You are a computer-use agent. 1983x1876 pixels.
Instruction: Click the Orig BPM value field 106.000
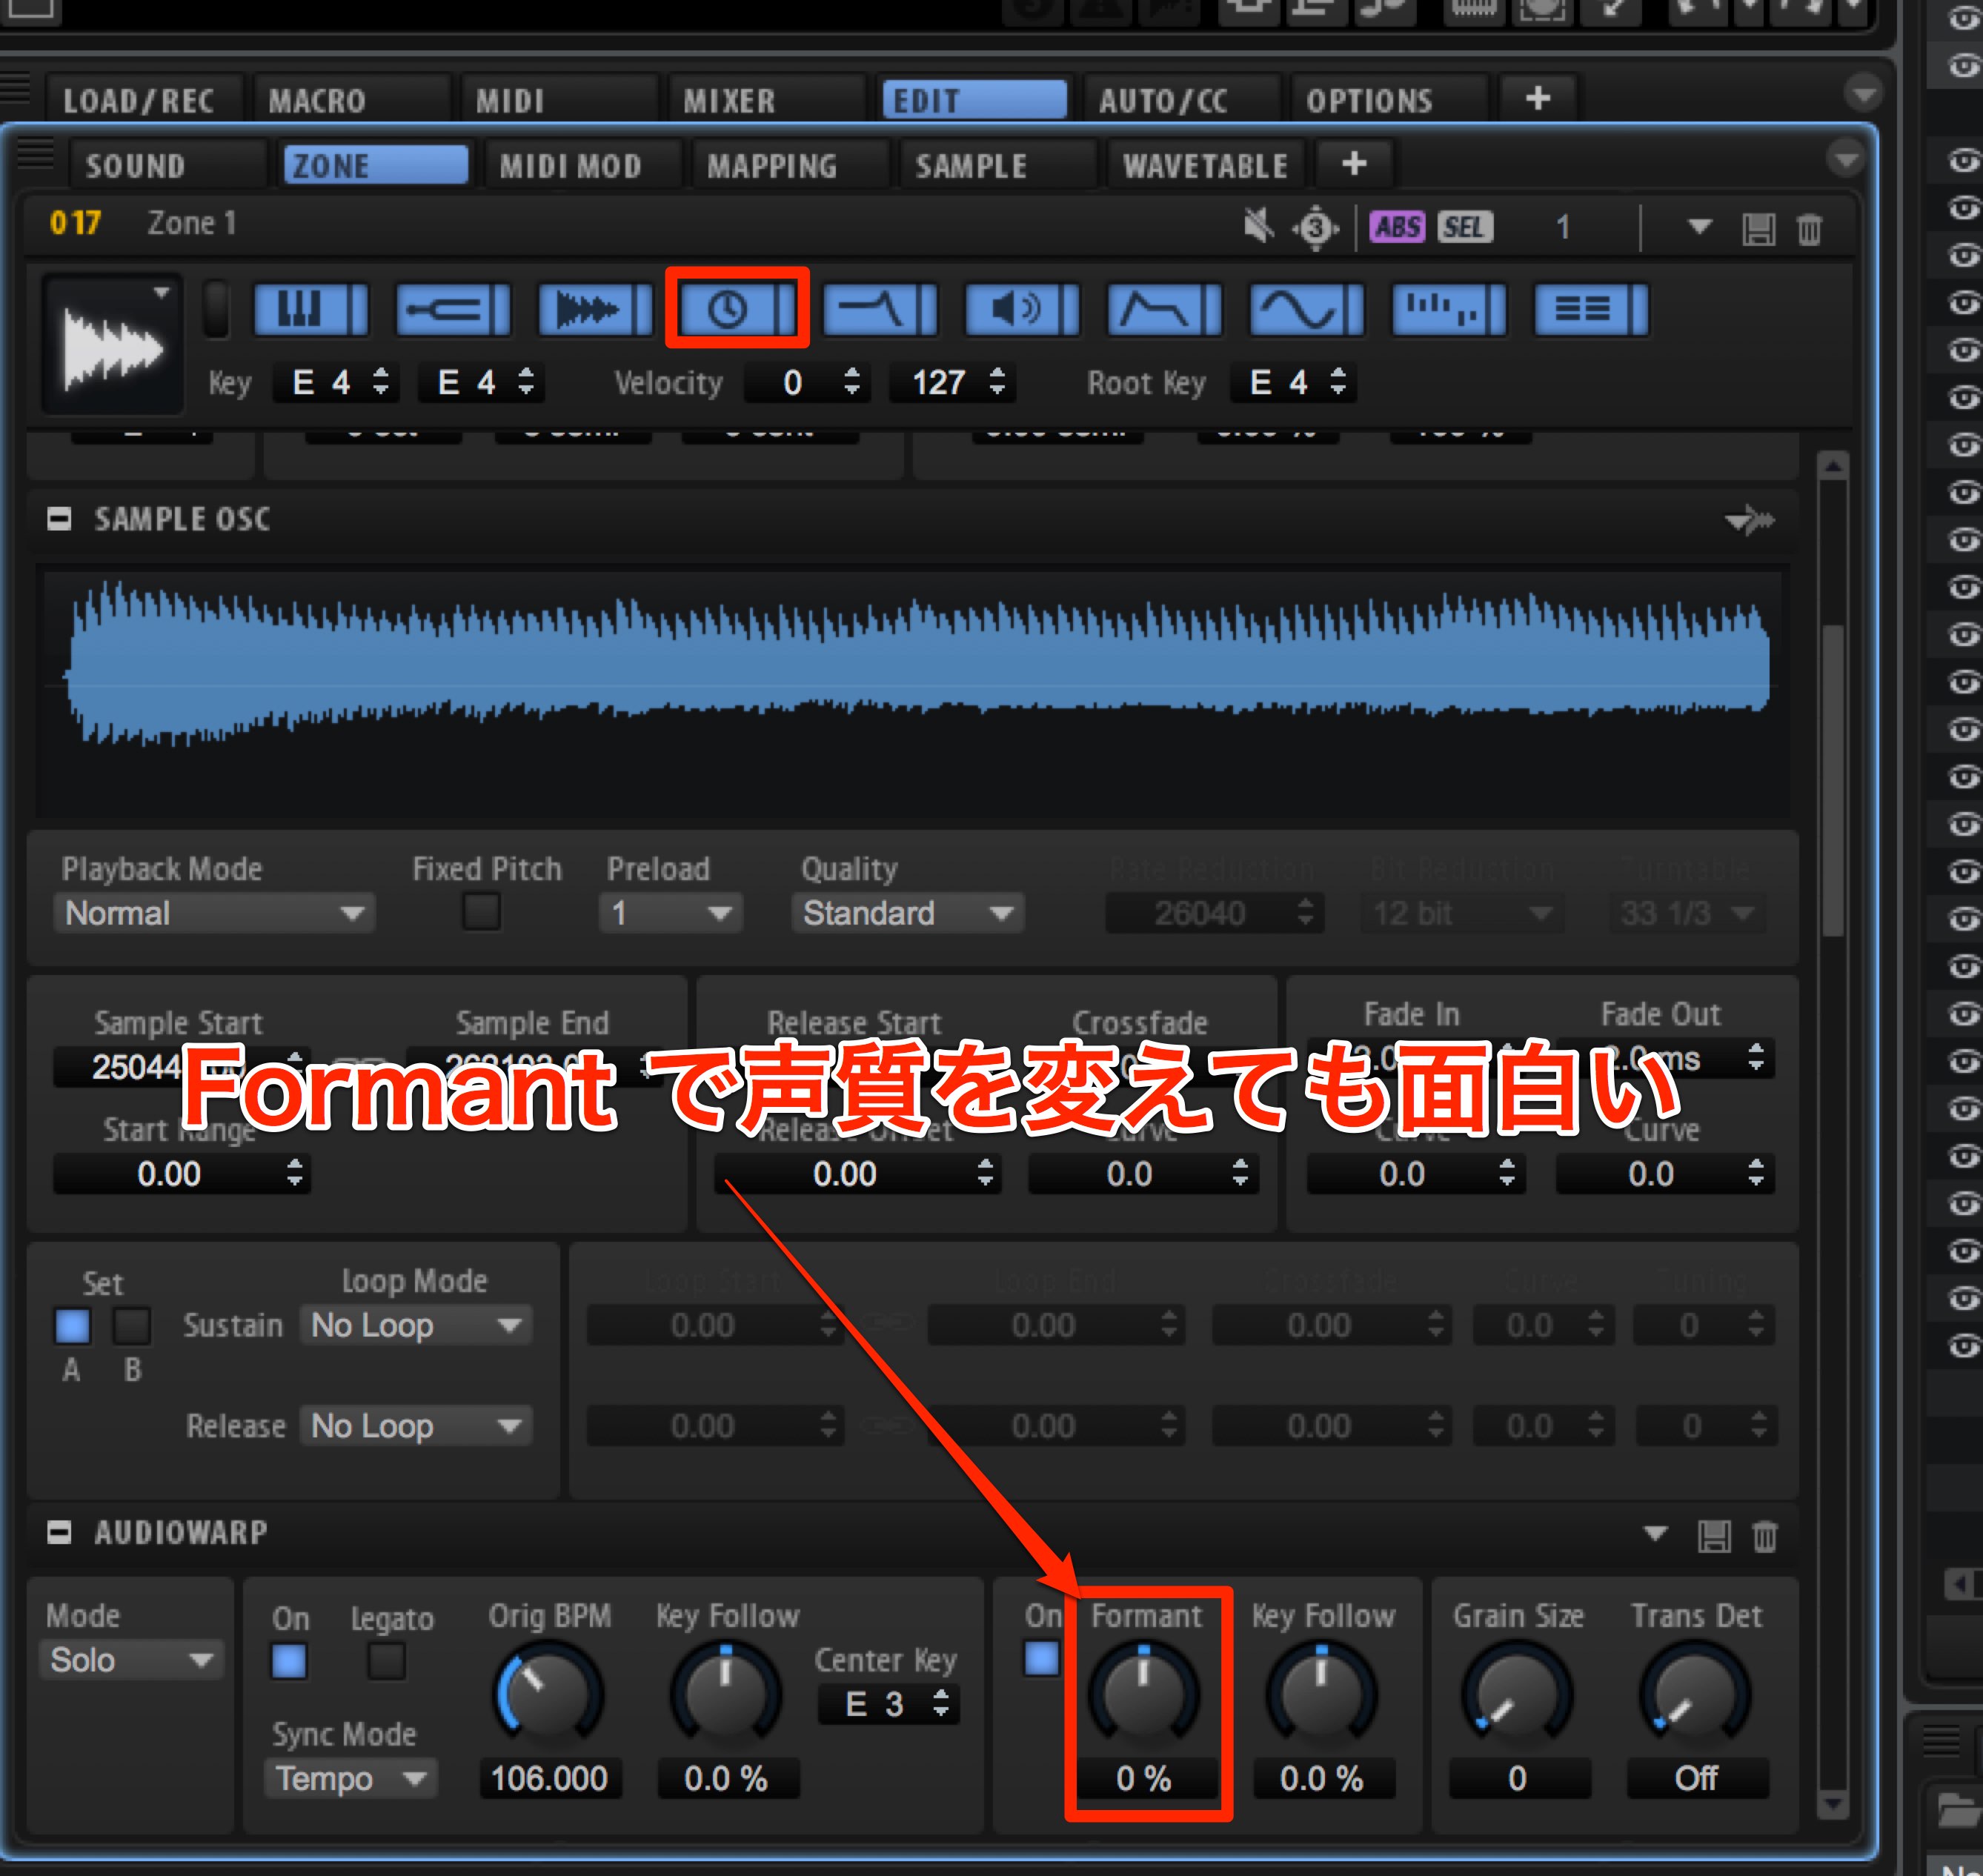point(550,1779)
